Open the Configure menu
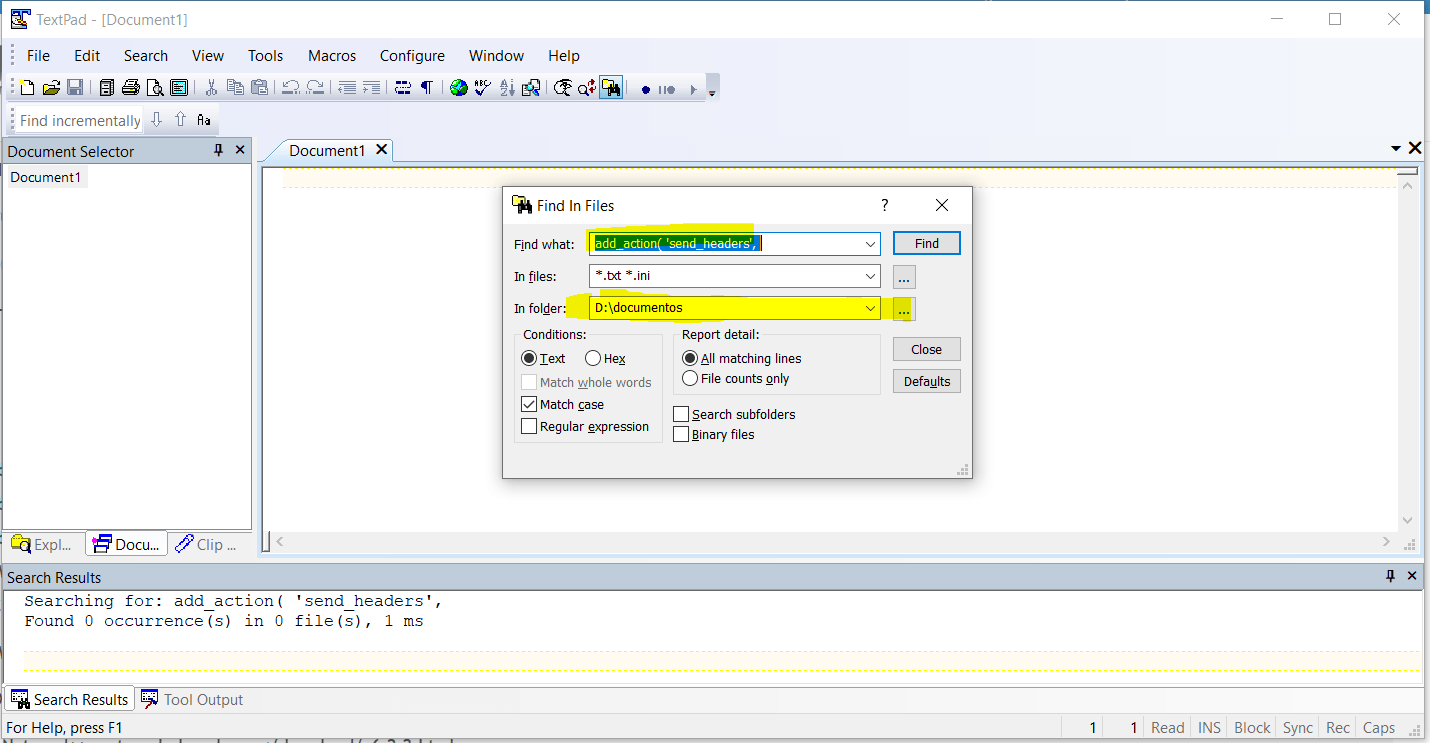 point(412,56)
